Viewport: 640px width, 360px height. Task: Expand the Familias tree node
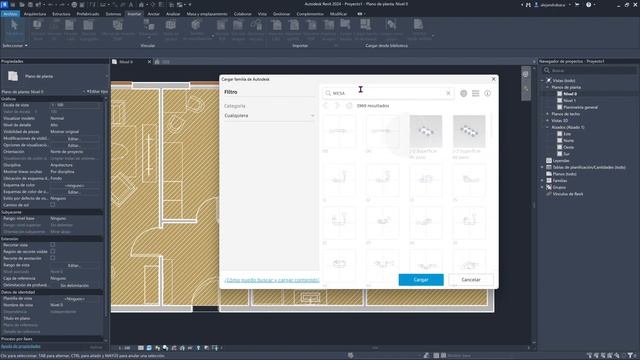[543, 180]
